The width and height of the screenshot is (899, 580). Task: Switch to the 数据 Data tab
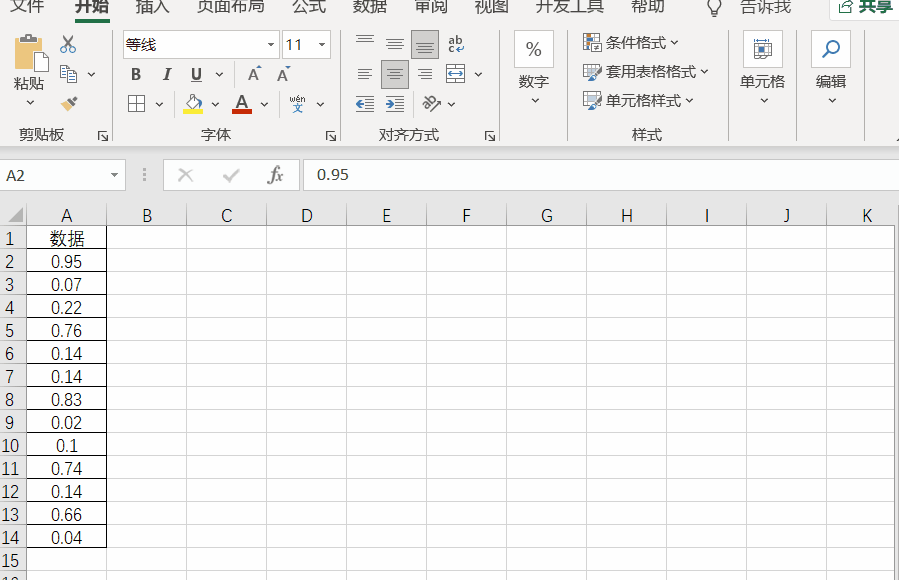pyautogui.click(x=370, y=6)
